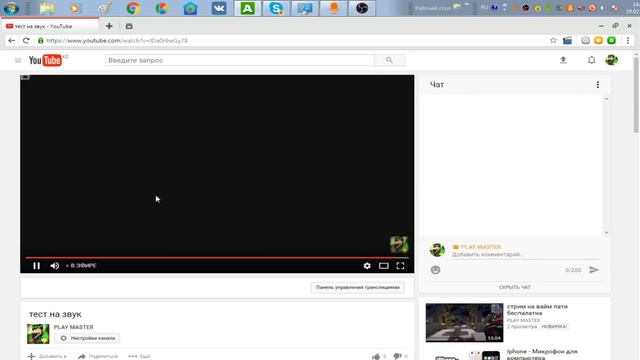Open the broadcast control panel button

[358, 287]
